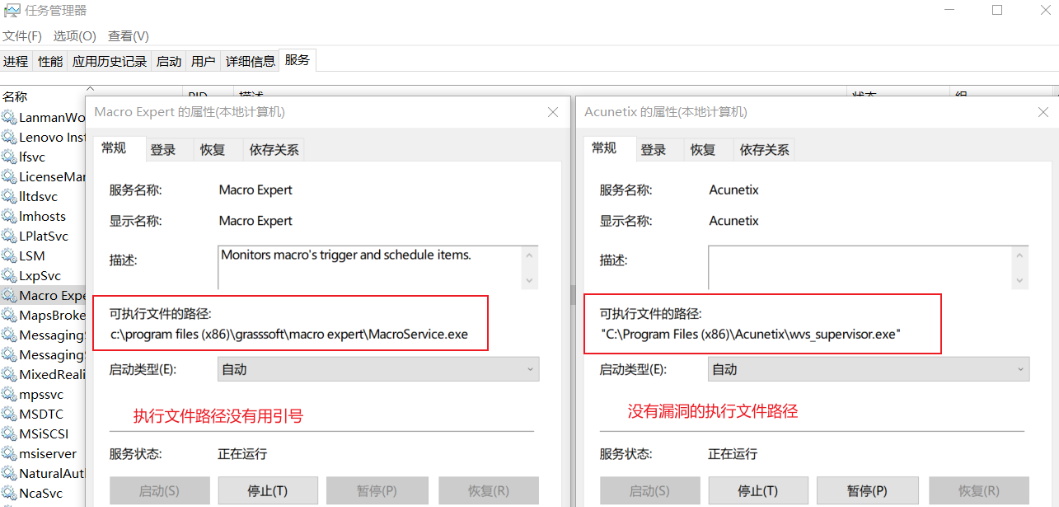Image resolution: width=1059 pixels, height=507 pixels.
Task: Switch to the 详细信息 tab
Action: tap(251, 61)
